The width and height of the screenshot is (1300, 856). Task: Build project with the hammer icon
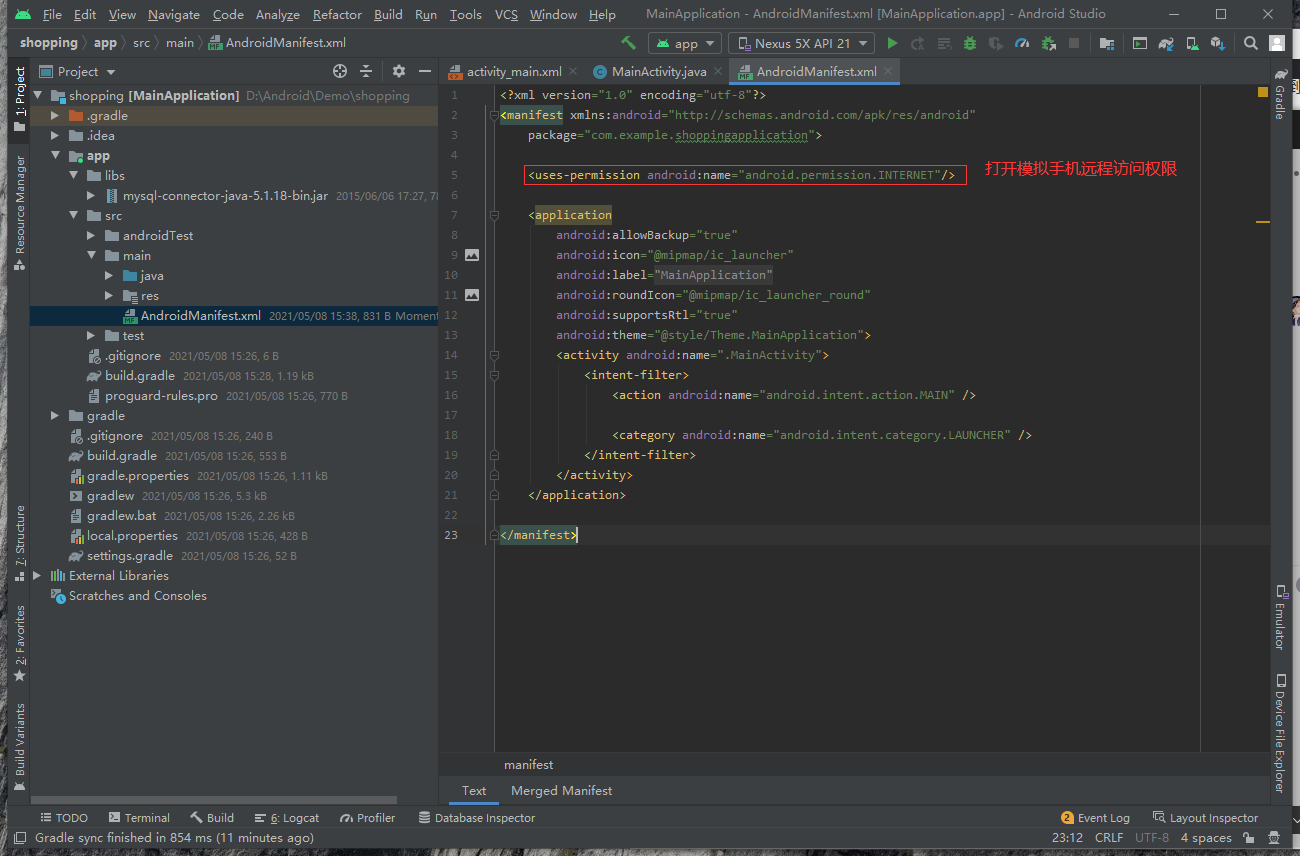point(628,43)
